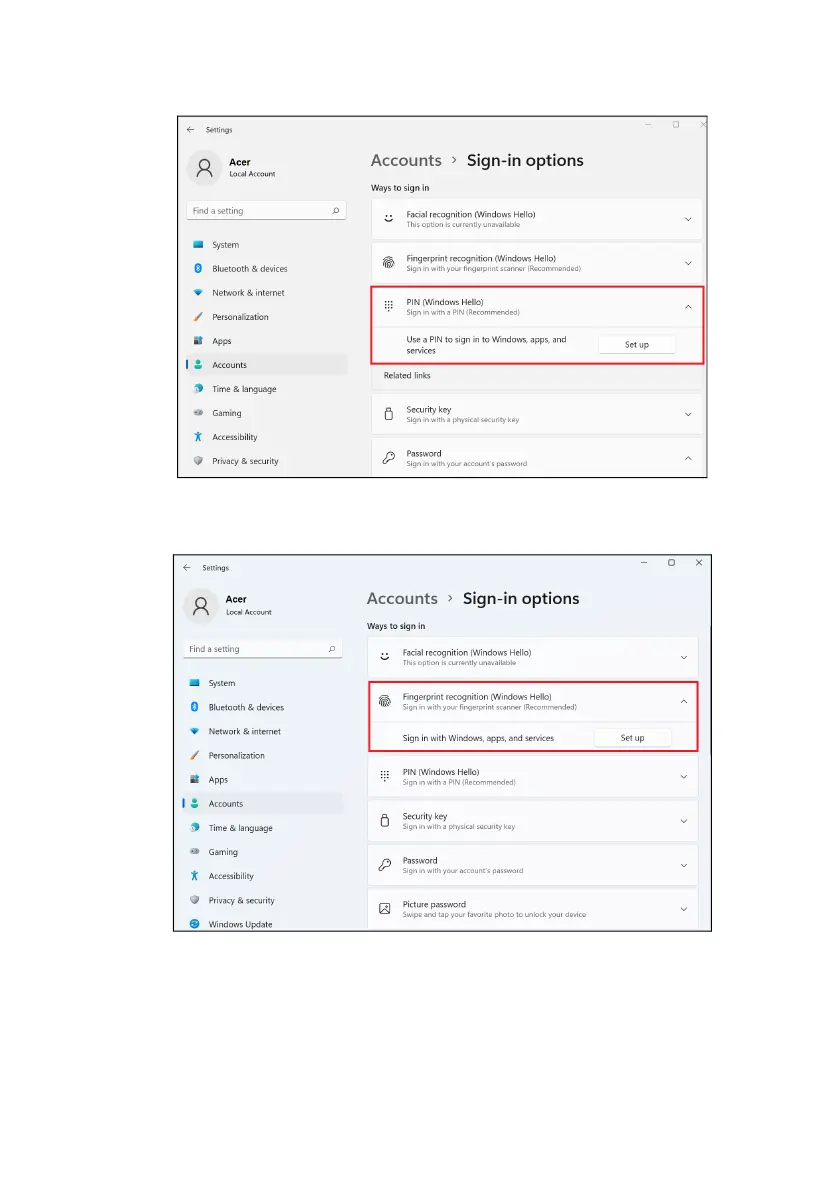Click Set up for fingerprint sign-in

pos(632,738)
